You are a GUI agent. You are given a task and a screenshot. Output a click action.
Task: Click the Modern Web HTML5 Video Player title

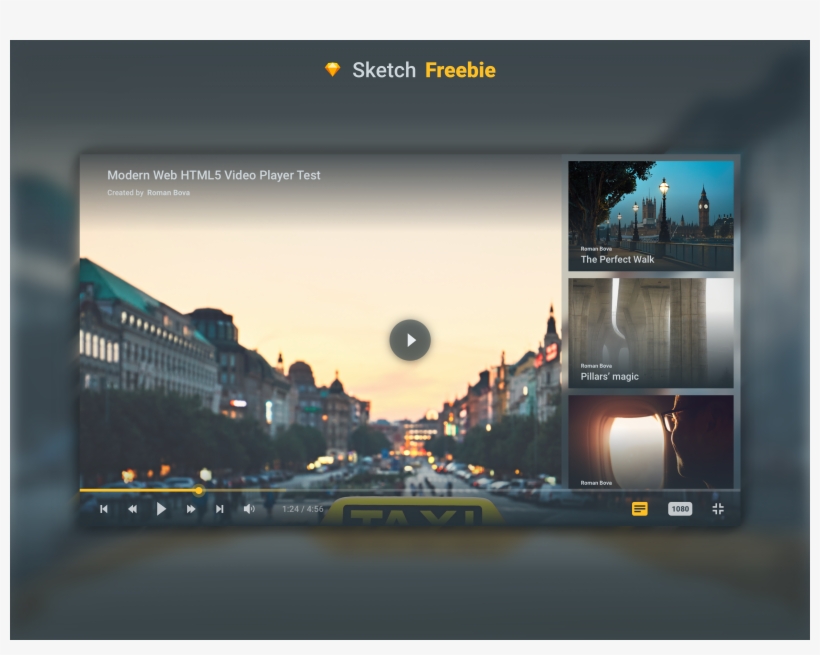point(214,175)
